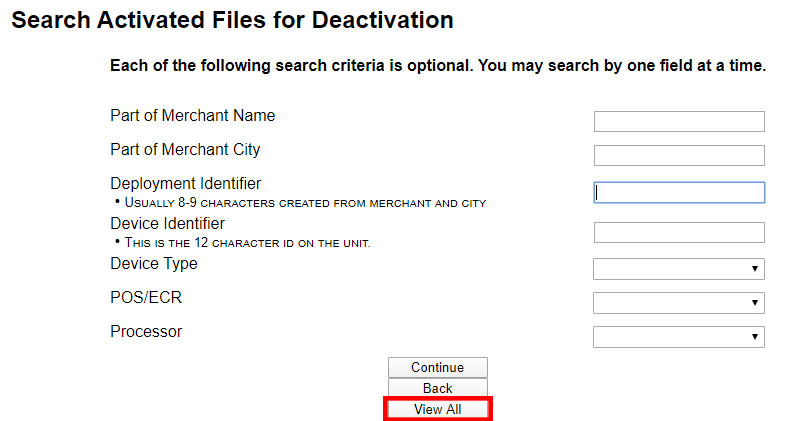The height and width of the screenshot is (421, 804).
Task: Click the Processor label
Action: pyautogui.click(x=146, y=332)
